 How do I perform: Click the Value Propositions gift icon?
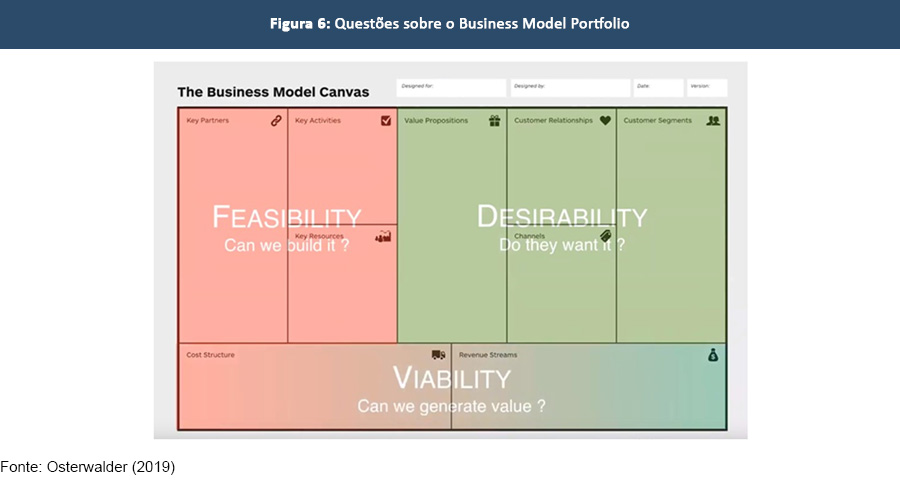click(x=494, y=121)
